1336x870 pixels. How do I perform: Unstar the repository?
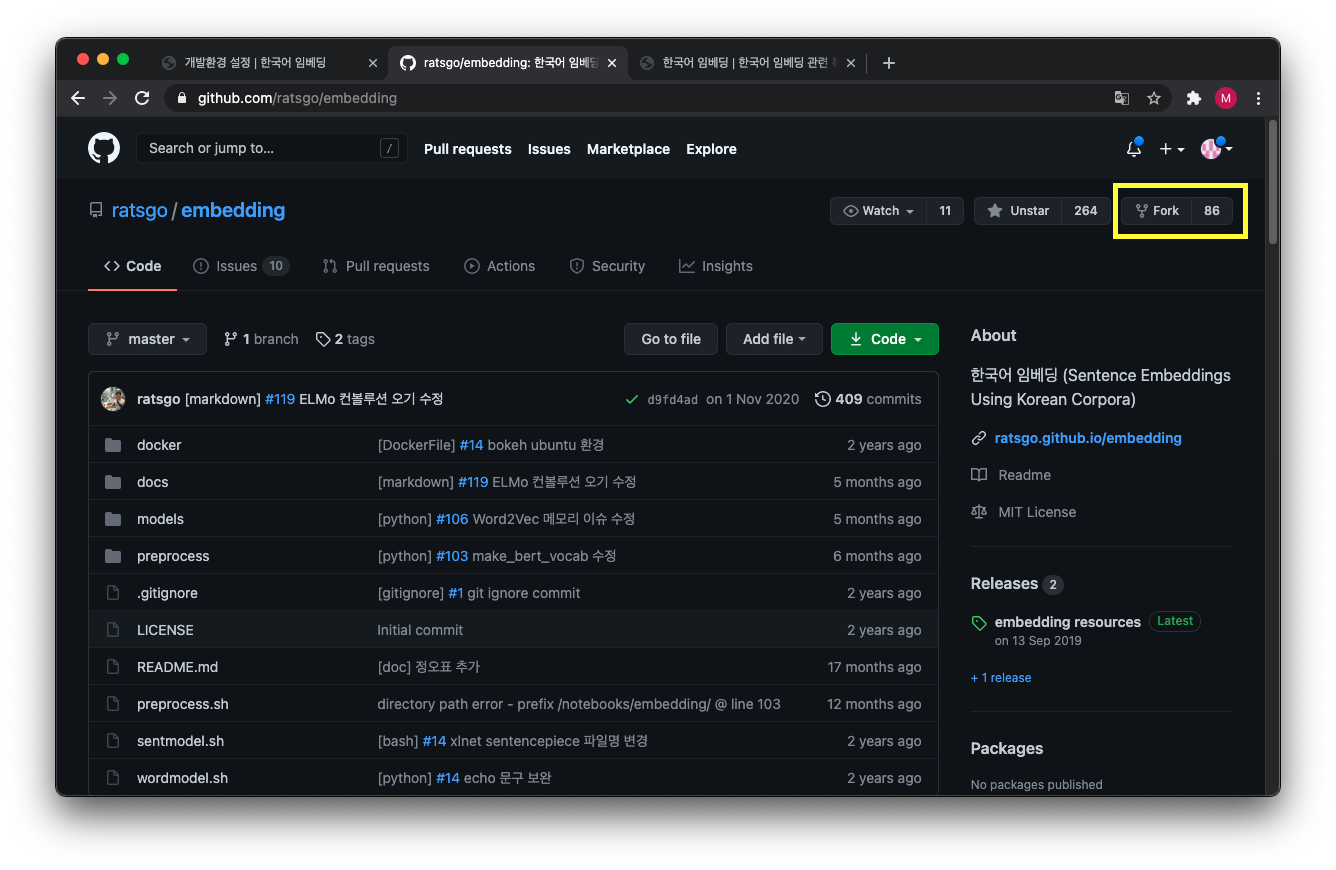point(1017,211)
